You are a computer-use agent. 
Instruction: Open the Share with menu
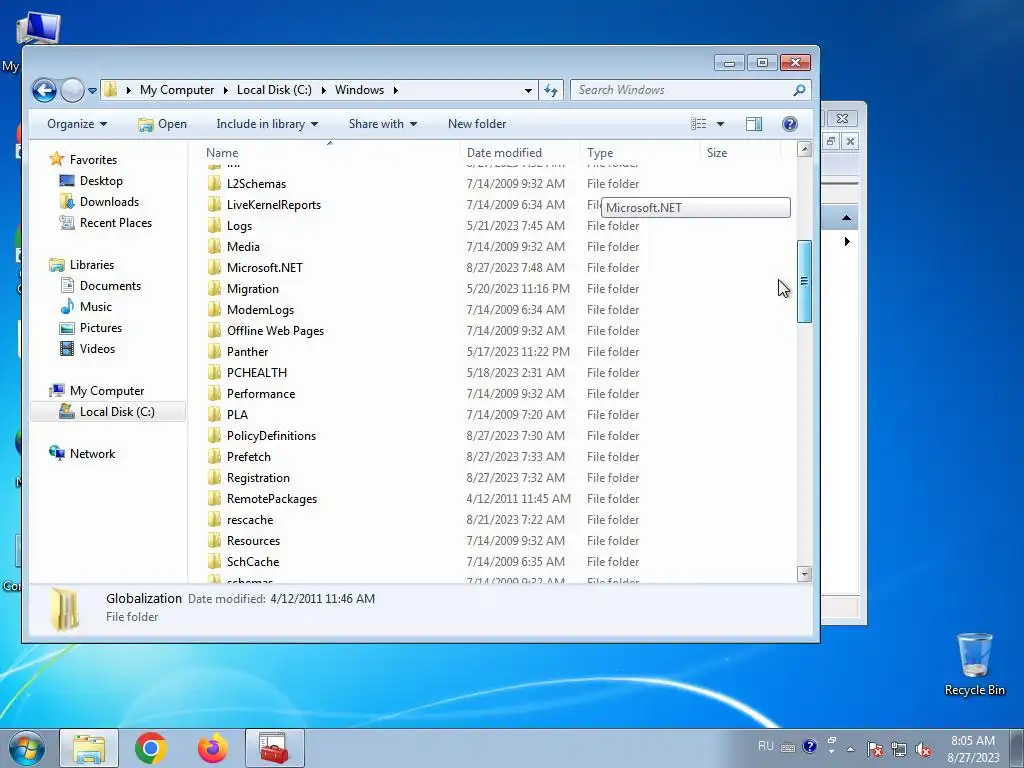383,124
